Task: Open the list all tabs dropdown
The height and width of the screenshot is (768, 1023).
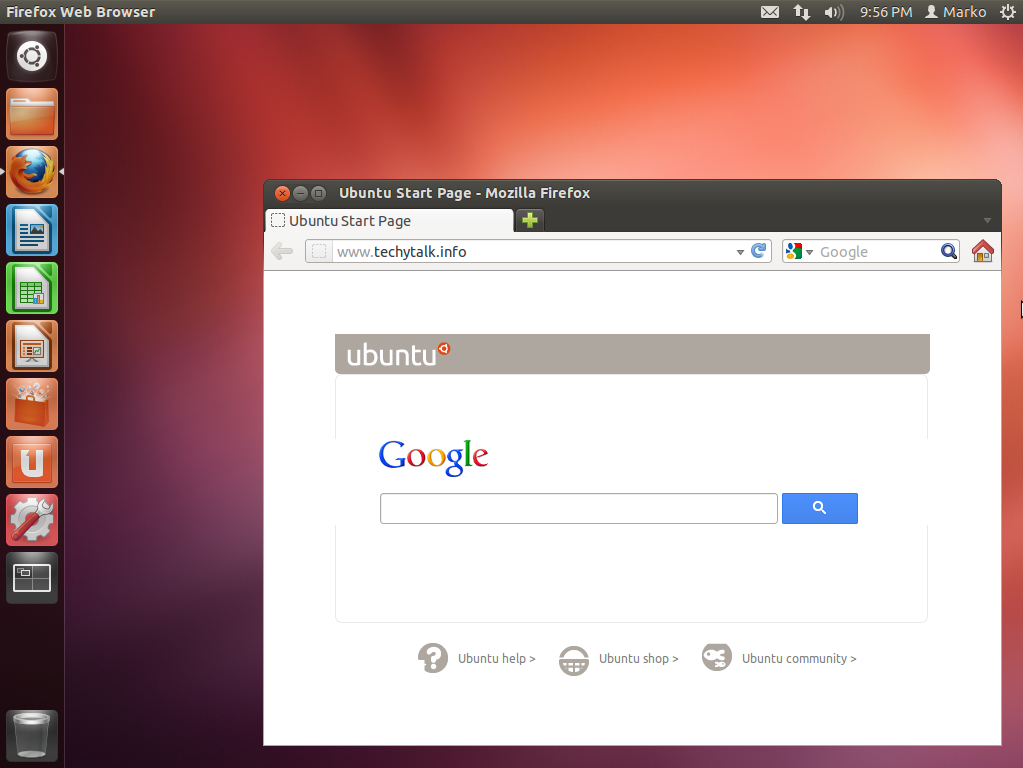Action: (987, 221)
